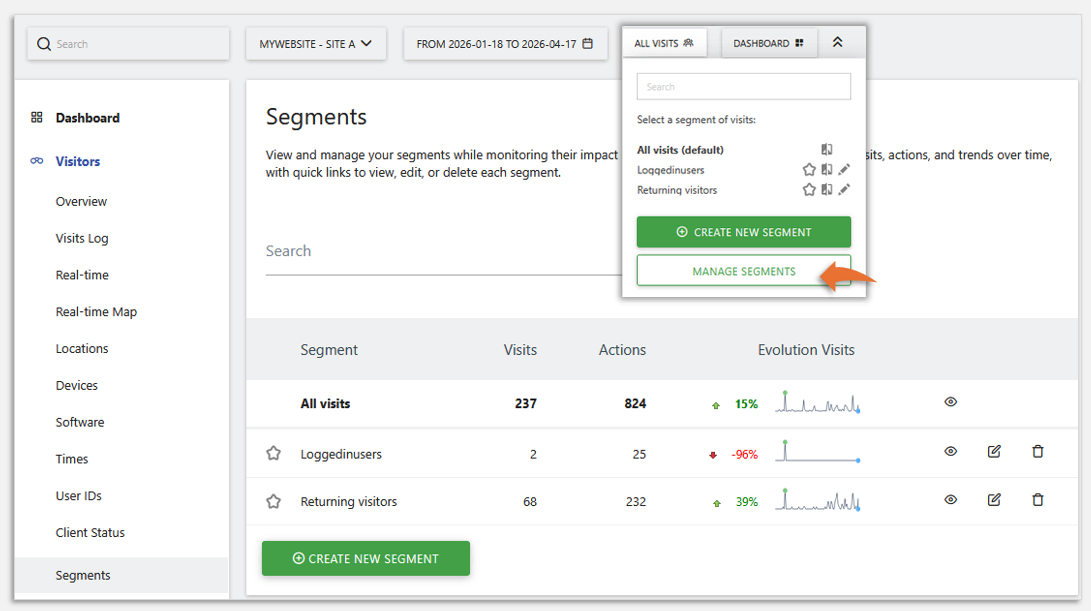Viewport: 1091px width, 611px height.
Task: Open the compare icon for Returning visitors
Action: coord(827,190)
